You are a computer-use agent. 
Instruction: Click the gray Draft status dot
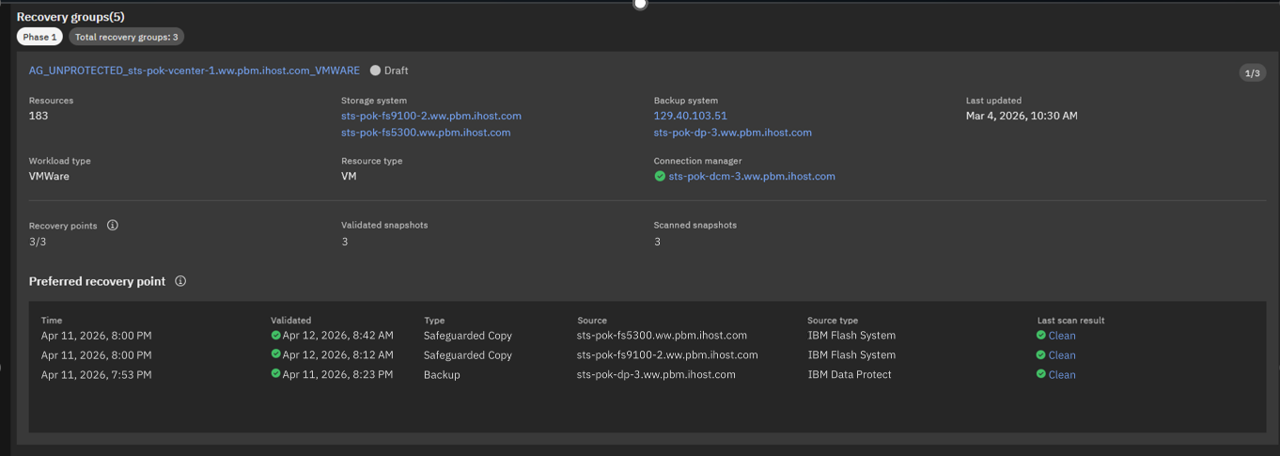tap(376, 71)
